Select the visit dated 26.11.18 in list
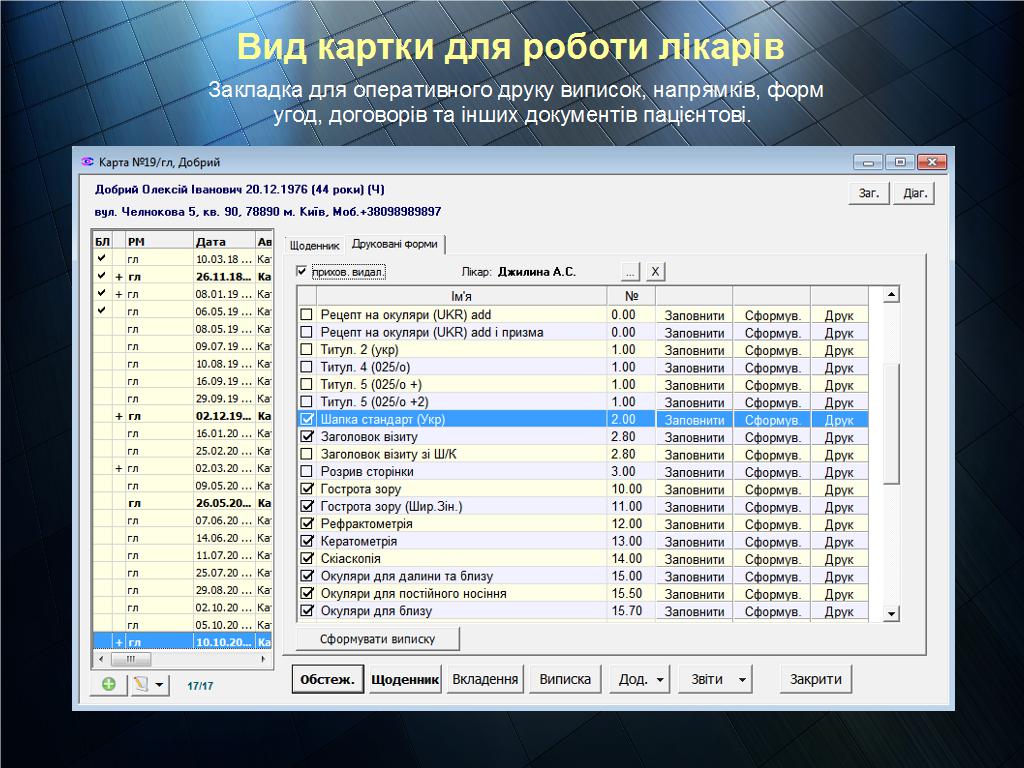Screen dimensions: 1024x768 click(222, 277)
